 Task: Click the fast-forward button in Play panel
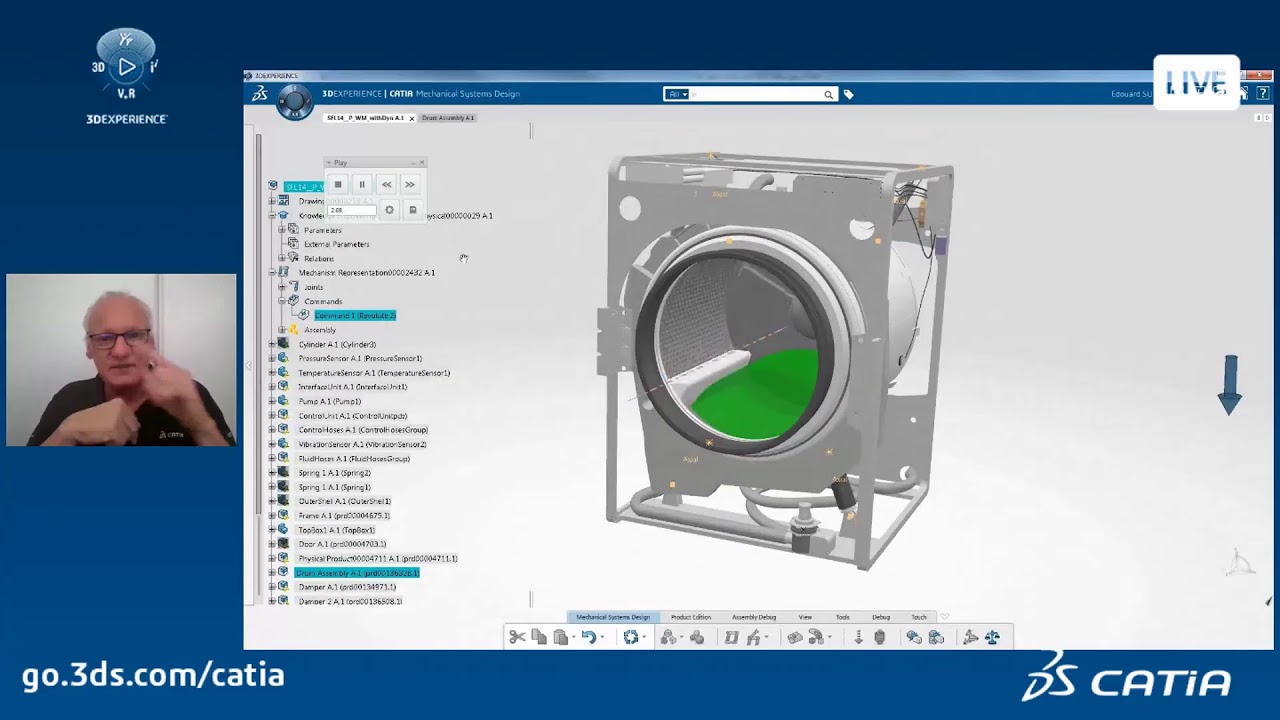(410, 184)
